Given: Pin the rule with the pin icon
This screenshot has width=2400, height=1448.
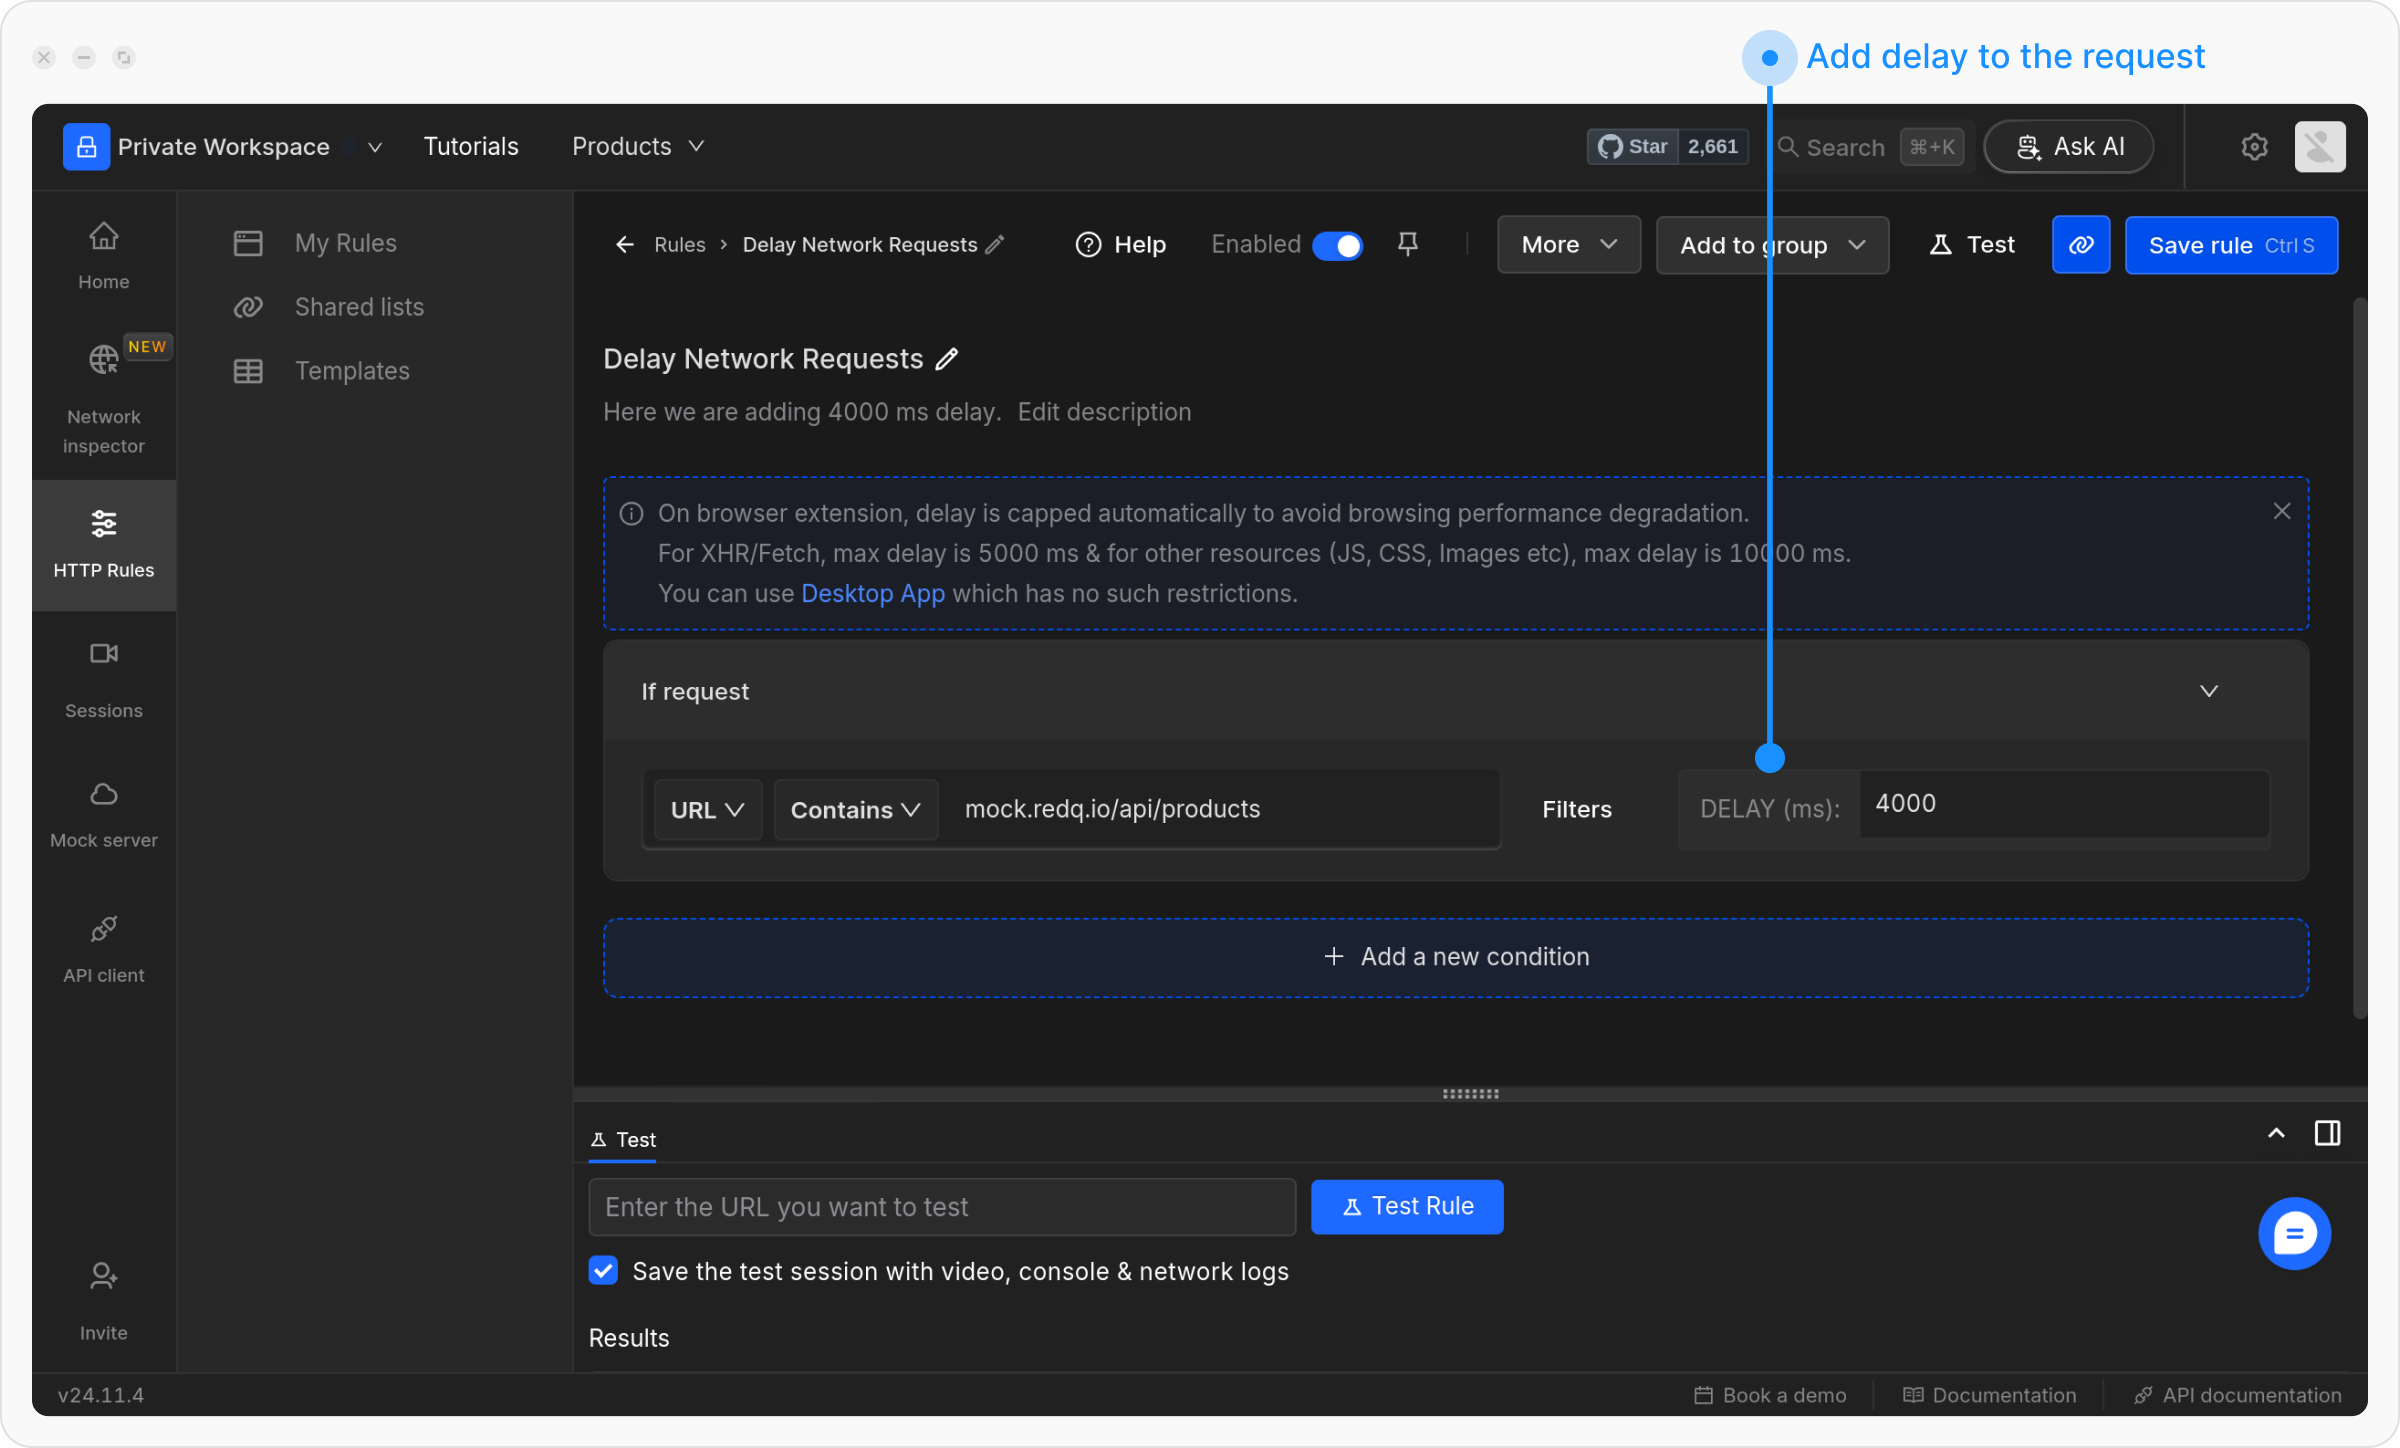Looking at the screenshot, I should pyautogui.click(x=1407, y=244).
